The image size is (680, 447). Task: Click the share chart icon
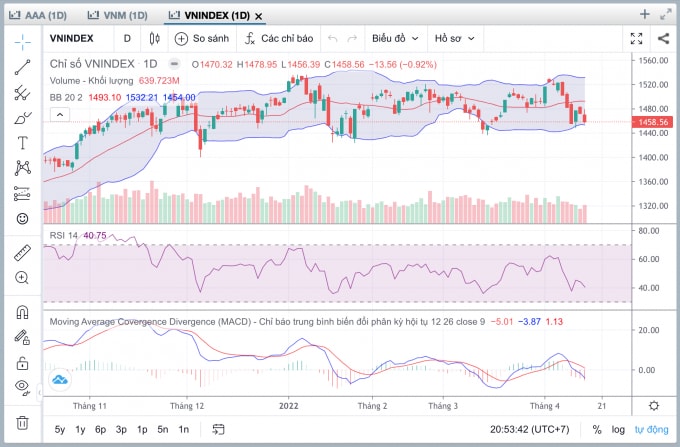point(663,39)
